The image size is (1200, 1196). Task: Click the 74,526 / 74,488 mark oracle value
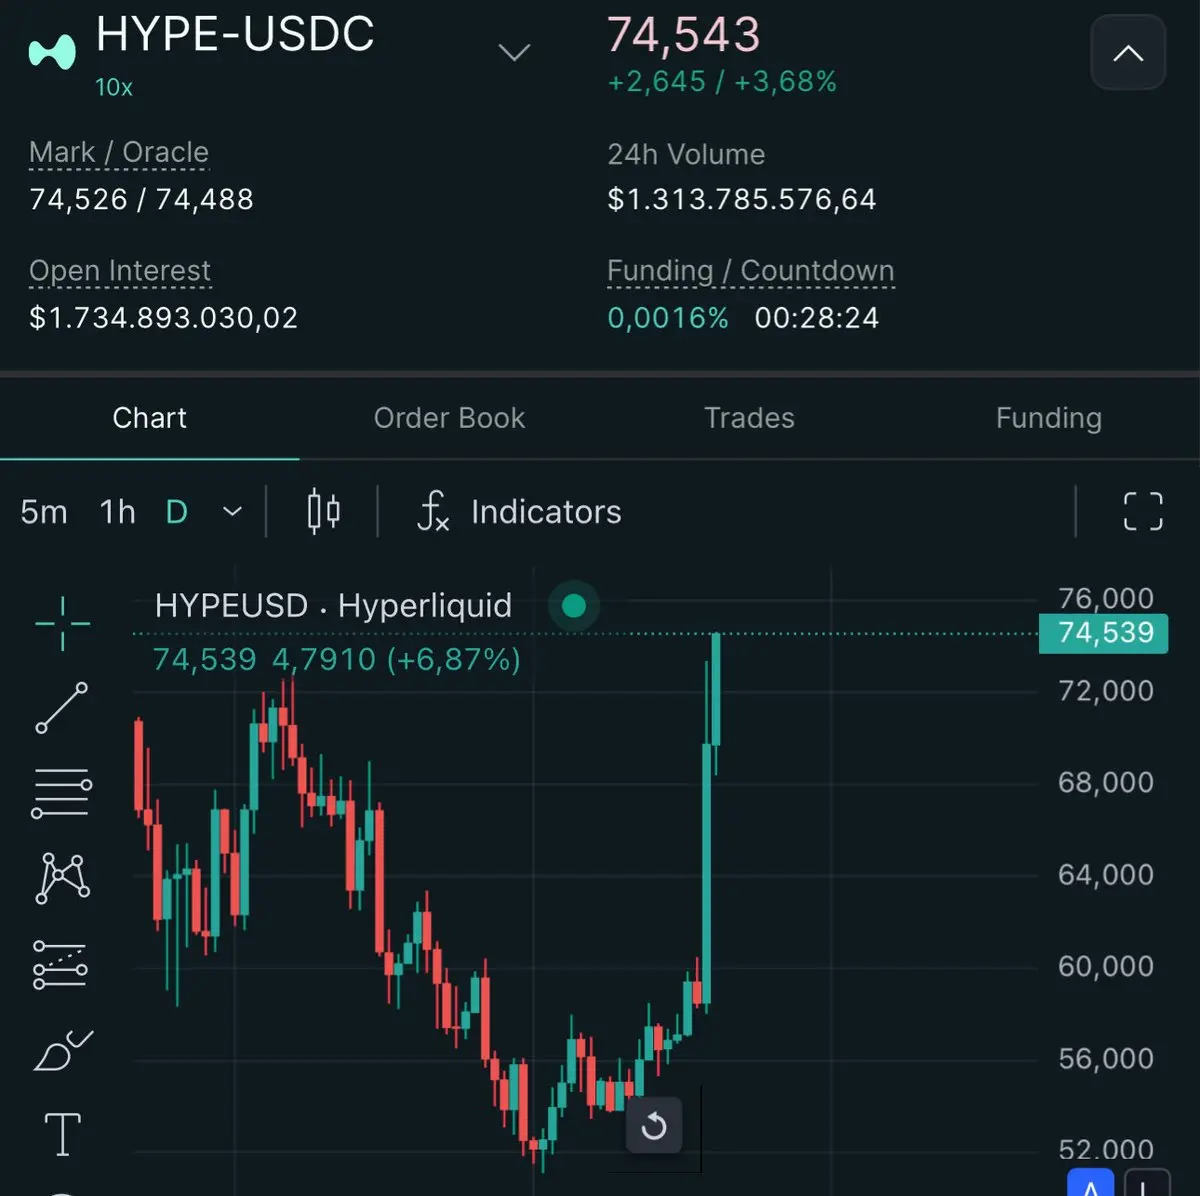point(141,199)
